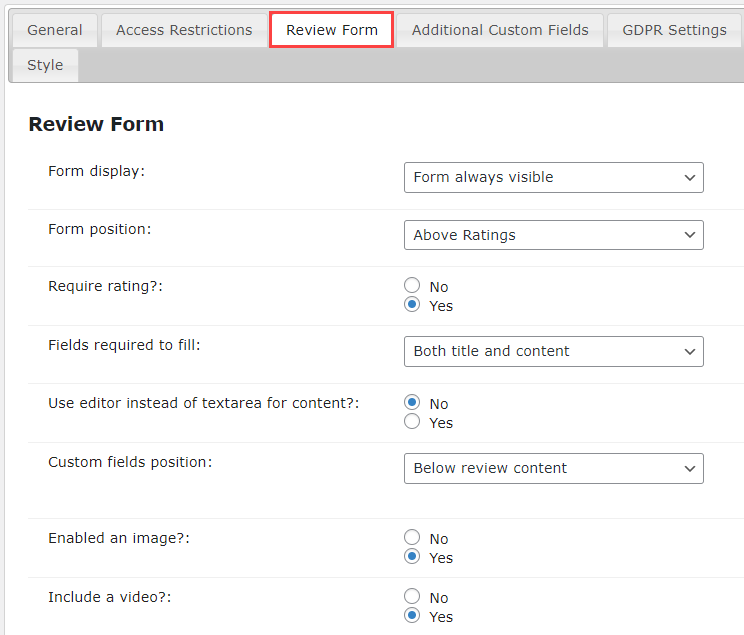Viewport: 744px width, 635px height.
Task: Open Additional Custom Fields tab
Action: (500, 30)
